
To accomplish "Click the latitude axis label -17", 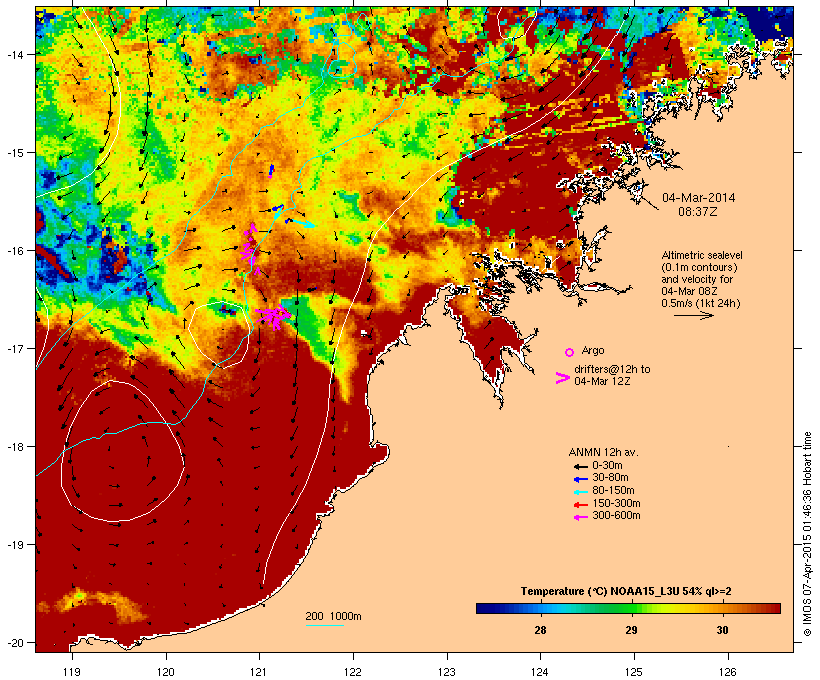I will pyautogui.click(x=14, y=348).
